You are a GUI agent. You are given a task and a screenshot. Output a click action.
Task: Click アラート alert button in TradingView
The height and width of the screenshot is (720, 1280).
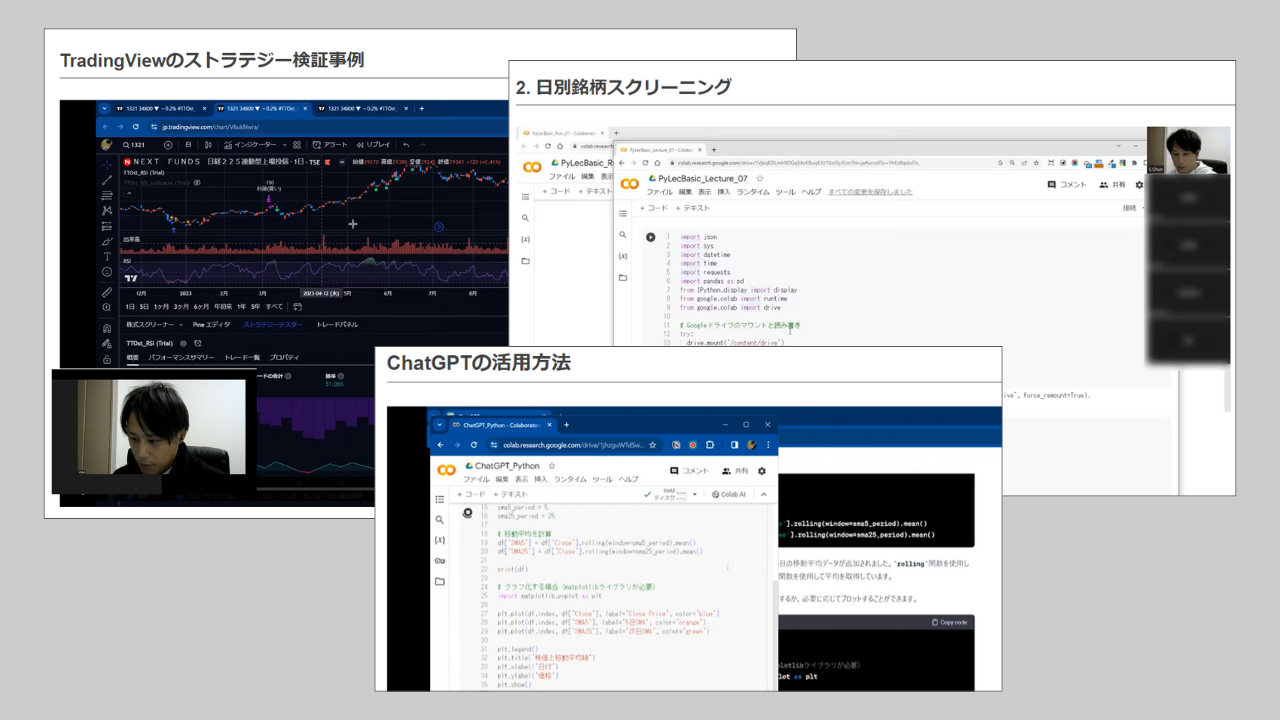click(x=330, y=145)
